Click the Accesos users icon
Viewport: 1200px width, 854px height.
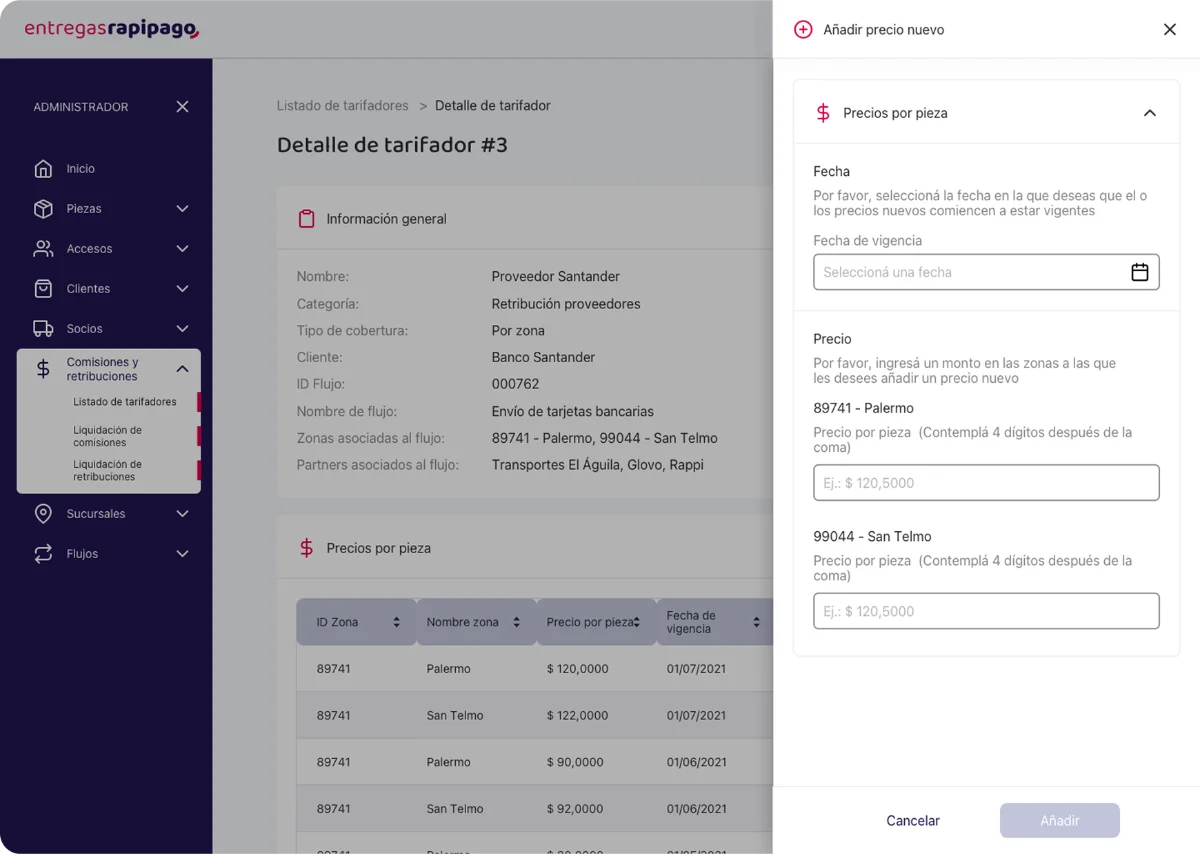pos(43,248)
